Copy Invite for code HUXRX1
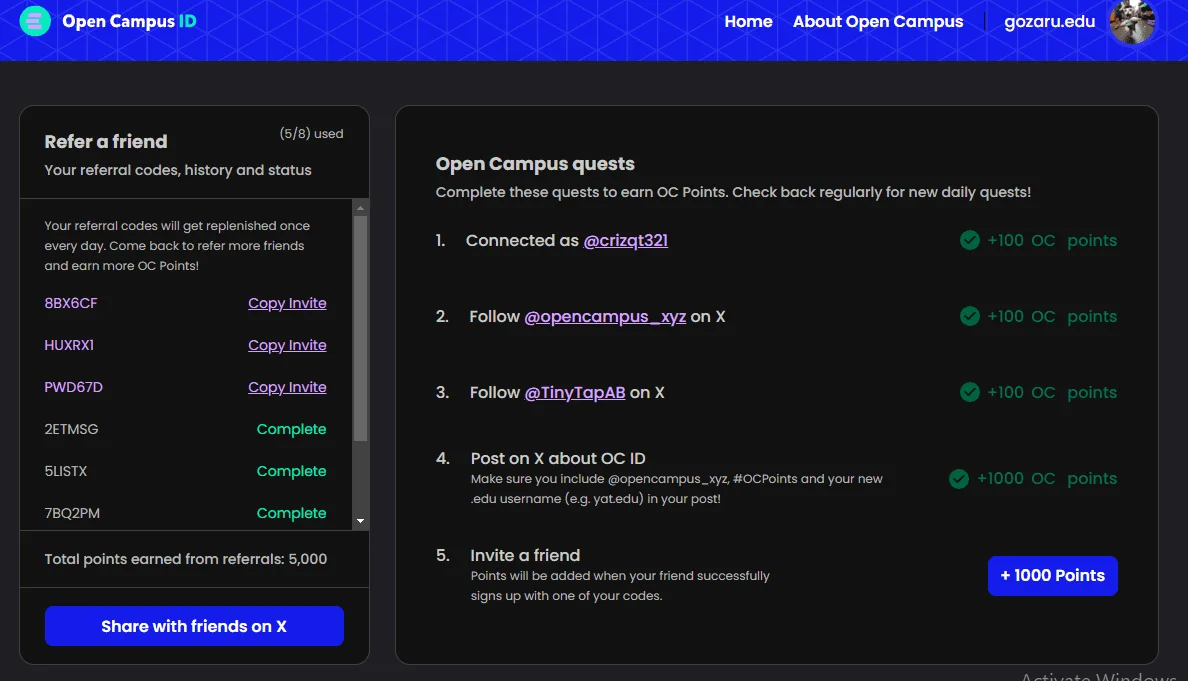The image size is (1188, 681). coord(287,345)
